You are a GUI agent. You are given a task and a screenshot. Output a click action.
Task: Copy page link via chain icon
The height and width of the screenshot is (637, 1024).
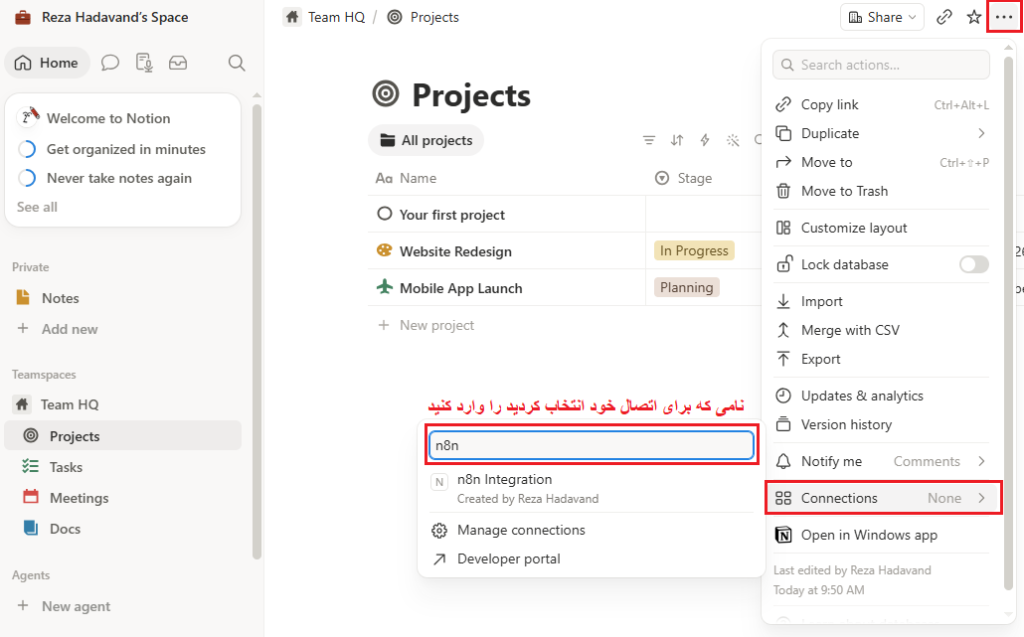point(944,17)
